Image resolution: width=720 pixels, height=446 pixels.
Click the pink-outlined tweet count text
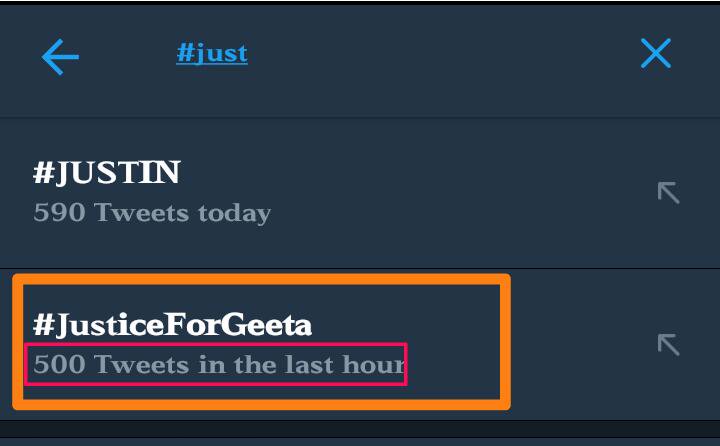[216, 364]
